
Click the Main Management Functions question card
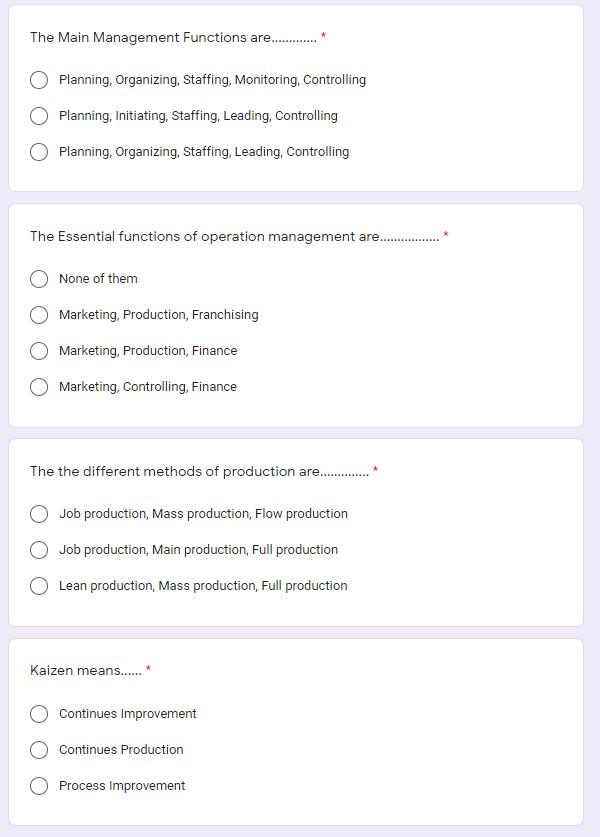coord(450,100)
